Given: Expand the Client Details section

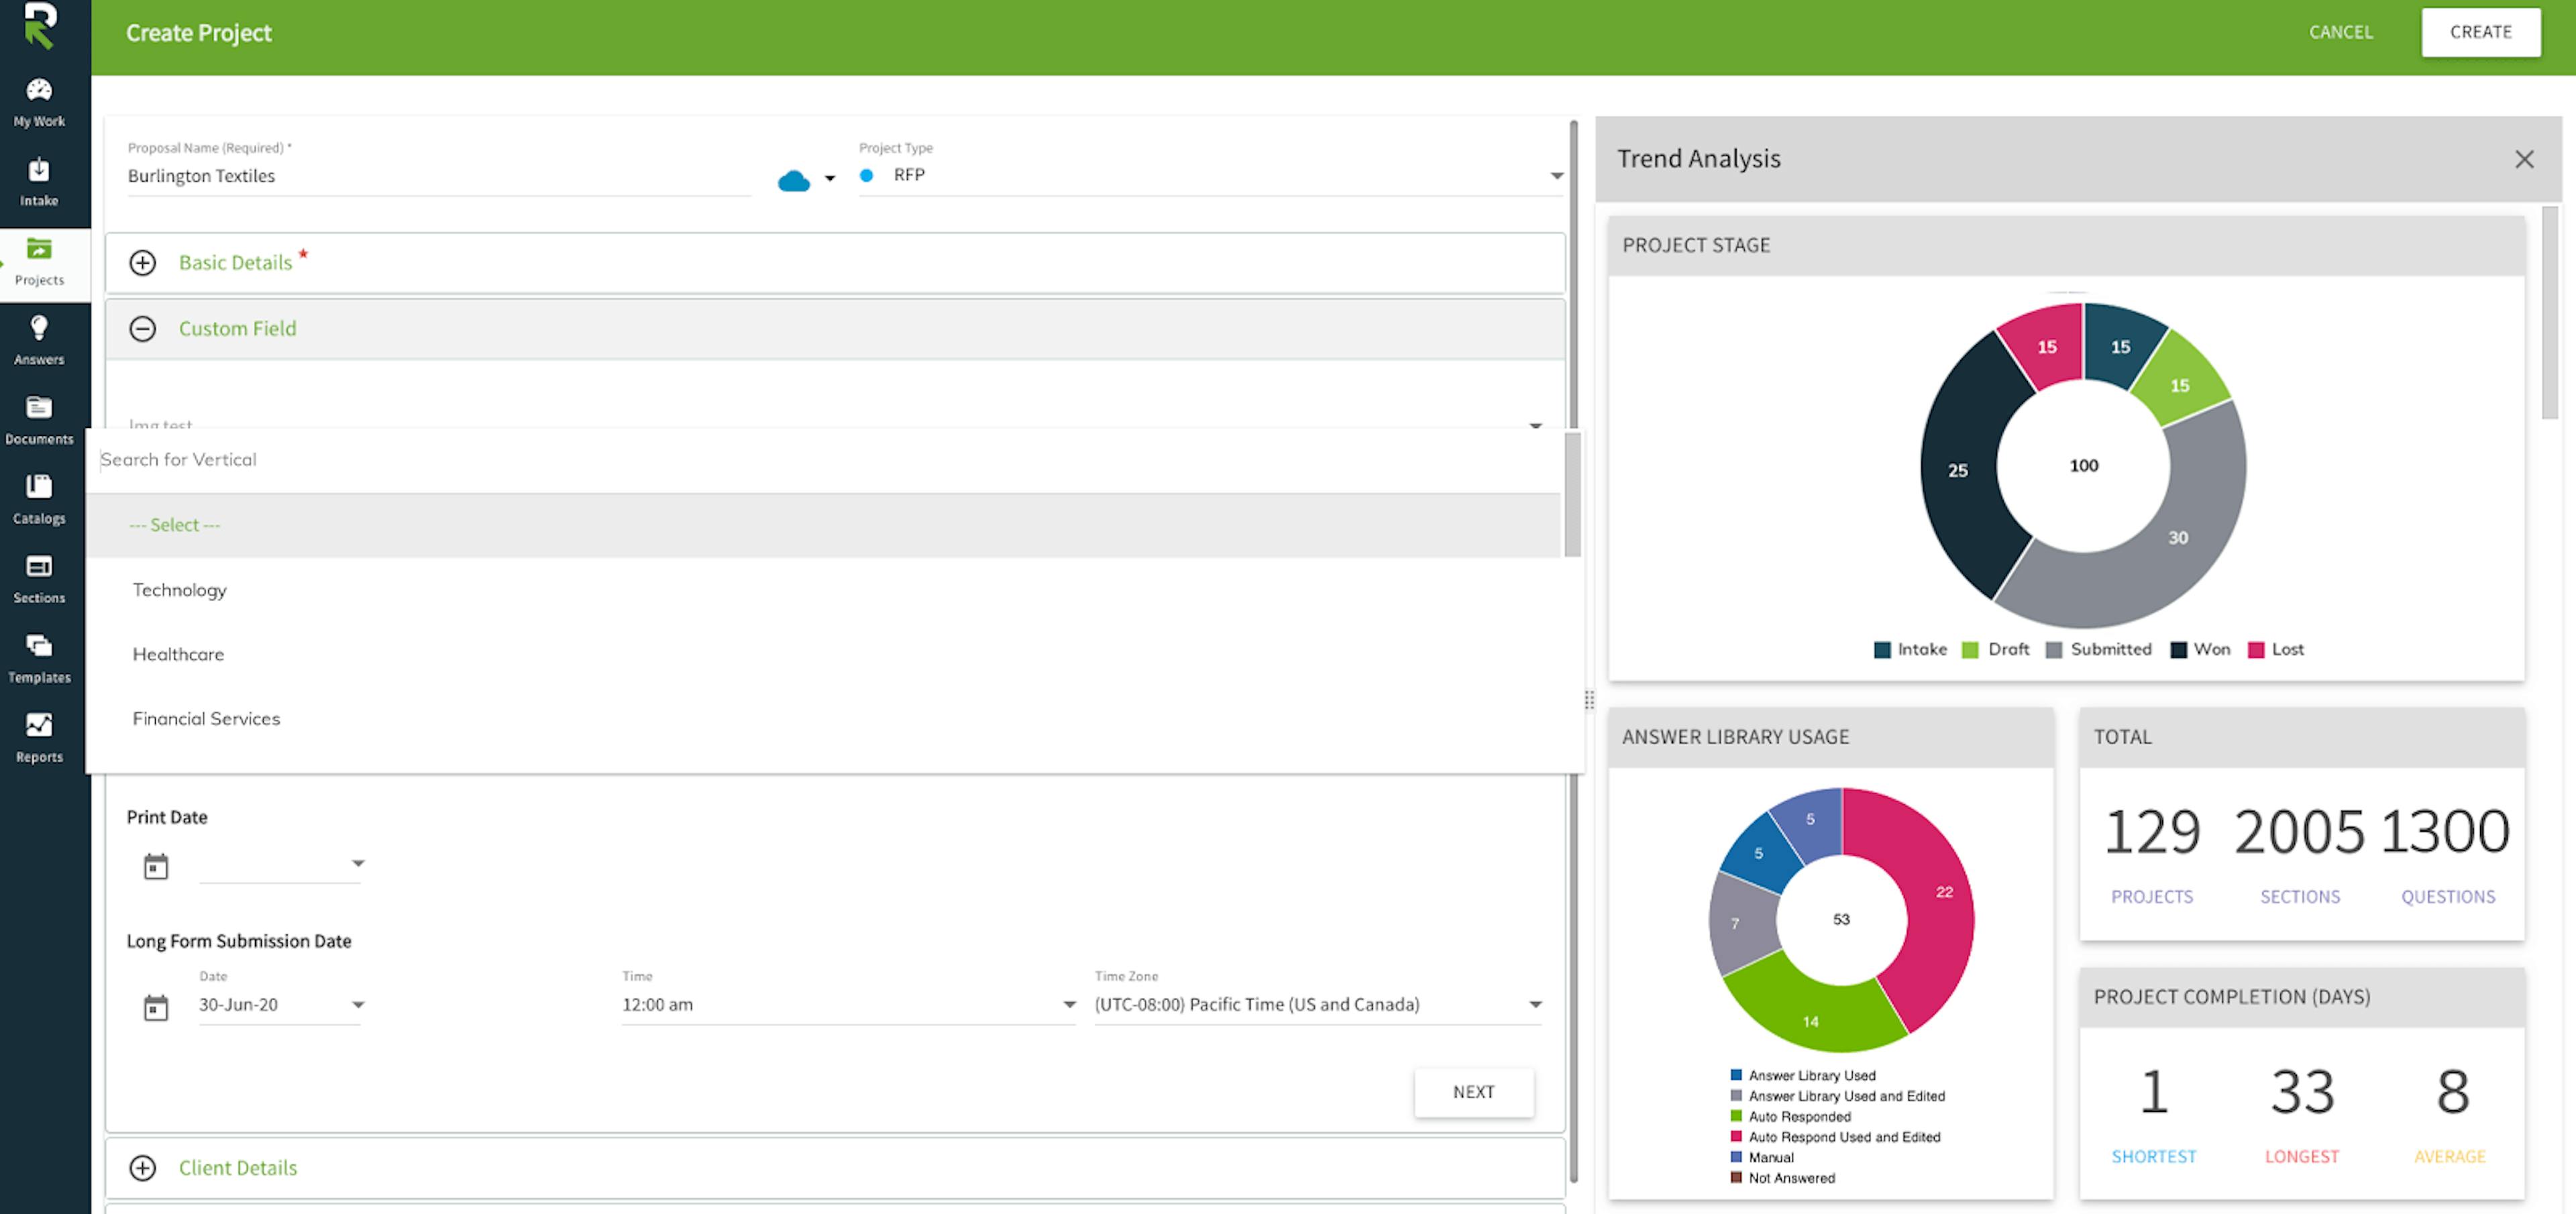Looking at the screenshot, I should [x=142, y=1168].
